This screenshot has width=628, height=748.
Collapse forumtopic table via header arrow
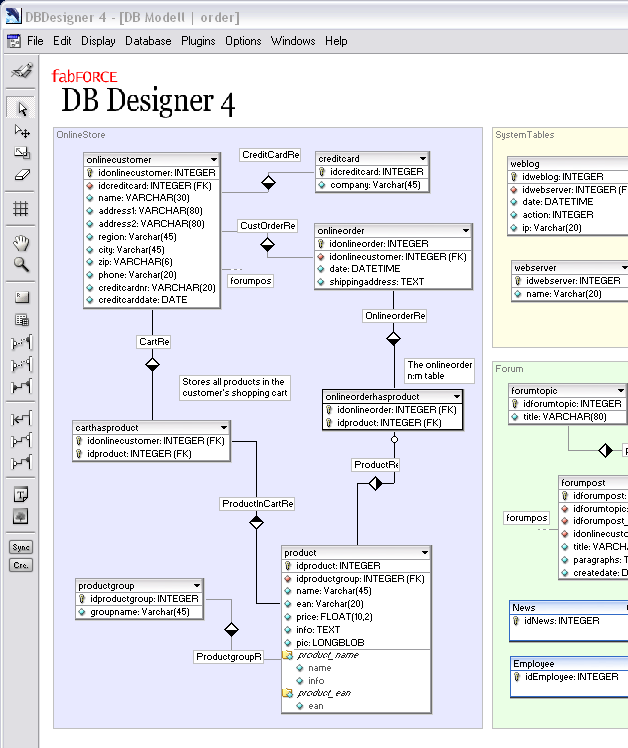pyautogui.click(x=621, y=390)
